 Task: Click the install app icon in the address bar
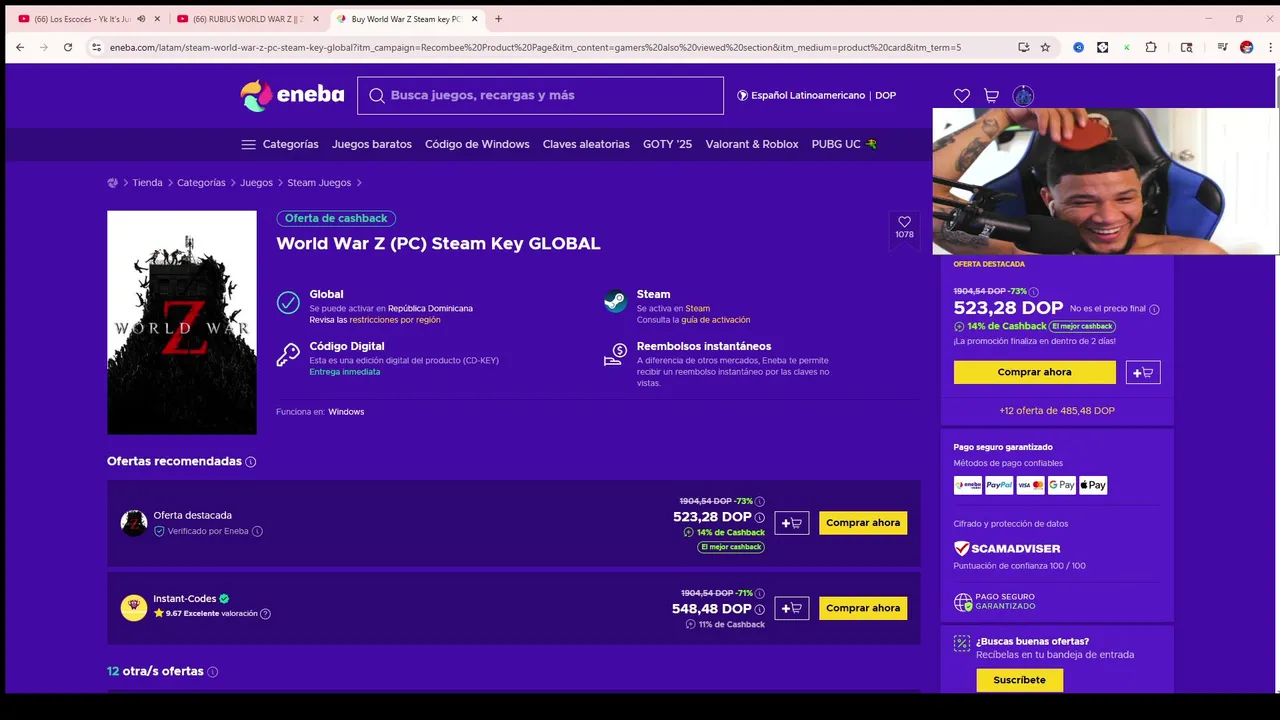(x=1023, y=47)
